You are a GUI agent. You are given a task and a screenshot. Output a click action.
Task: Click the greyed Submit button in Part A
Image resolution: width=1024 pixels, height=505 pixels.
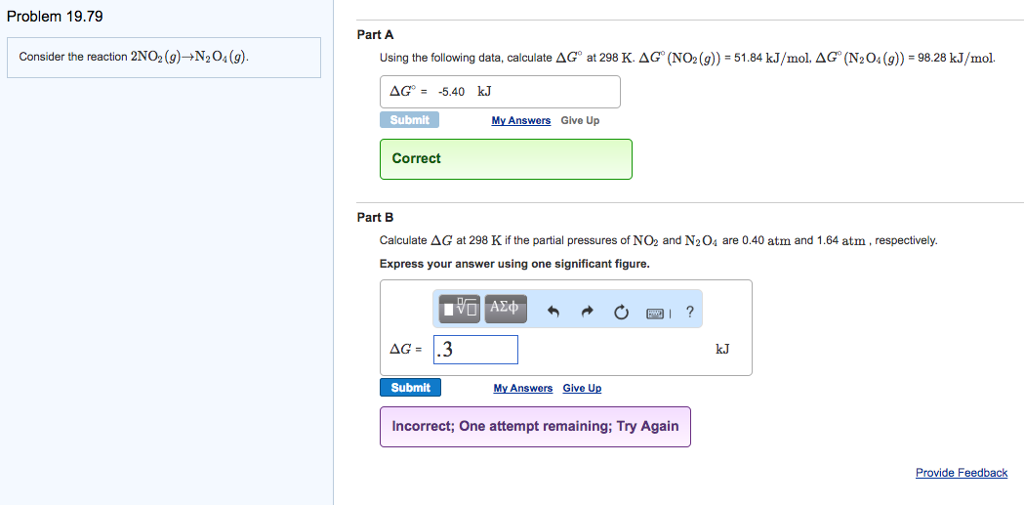[409, 120]
